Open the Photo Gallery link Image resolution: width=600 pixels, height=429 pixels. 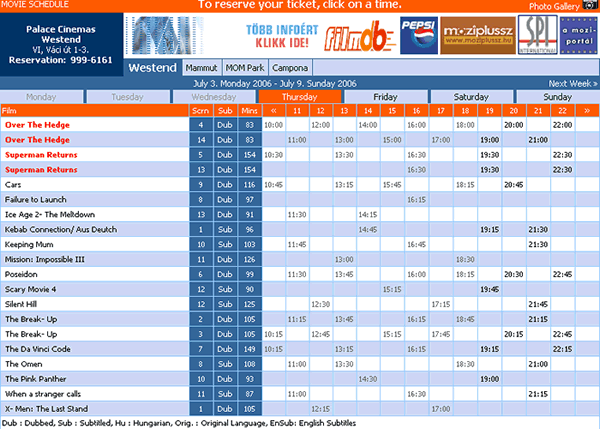pos(554,6)
